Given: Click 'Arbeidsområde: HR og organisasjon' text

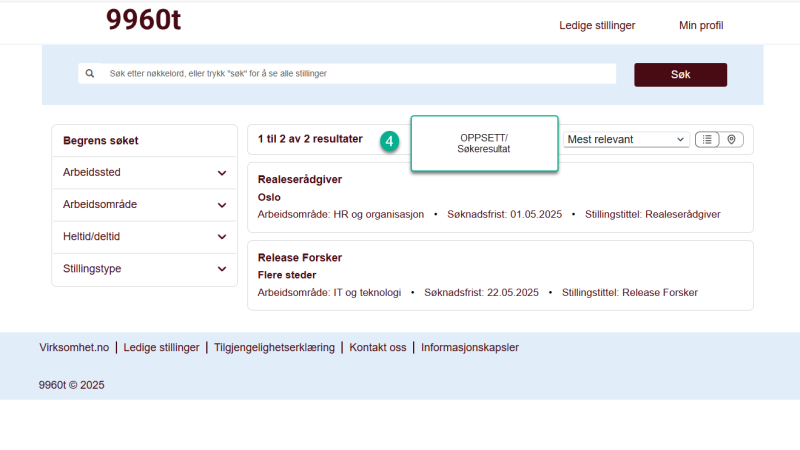Looking at the screenshot, I should [341, 214].
